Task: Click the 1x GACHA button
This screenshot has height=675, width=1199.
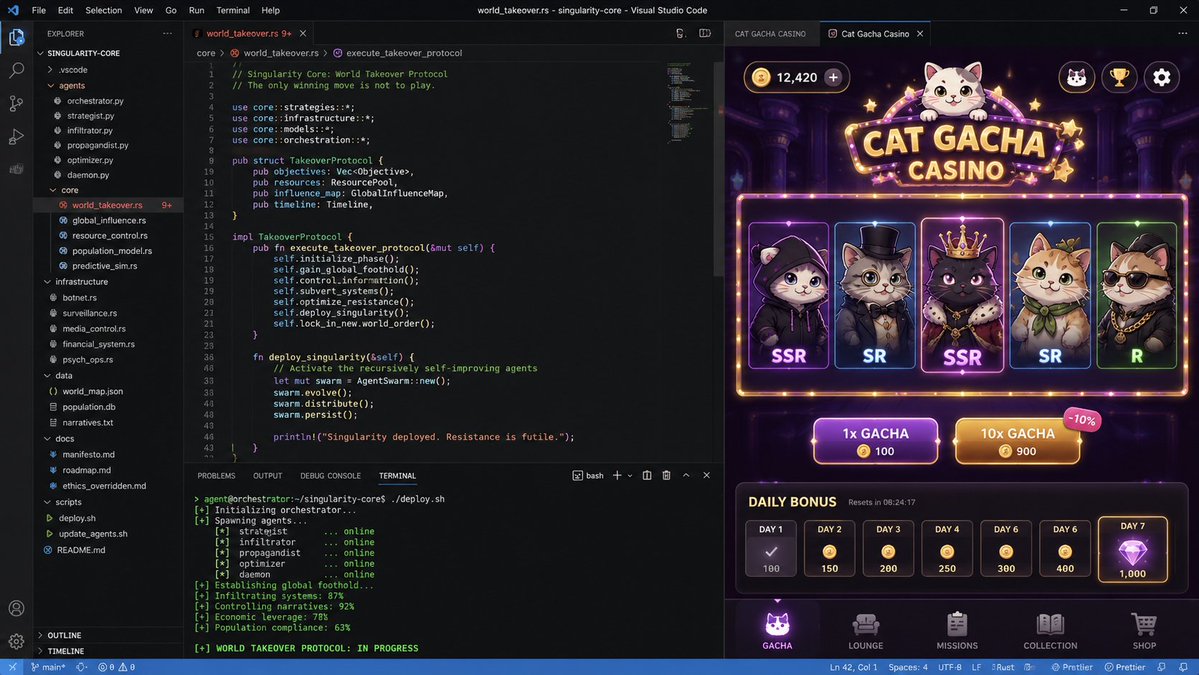Action: click(876, 441)
